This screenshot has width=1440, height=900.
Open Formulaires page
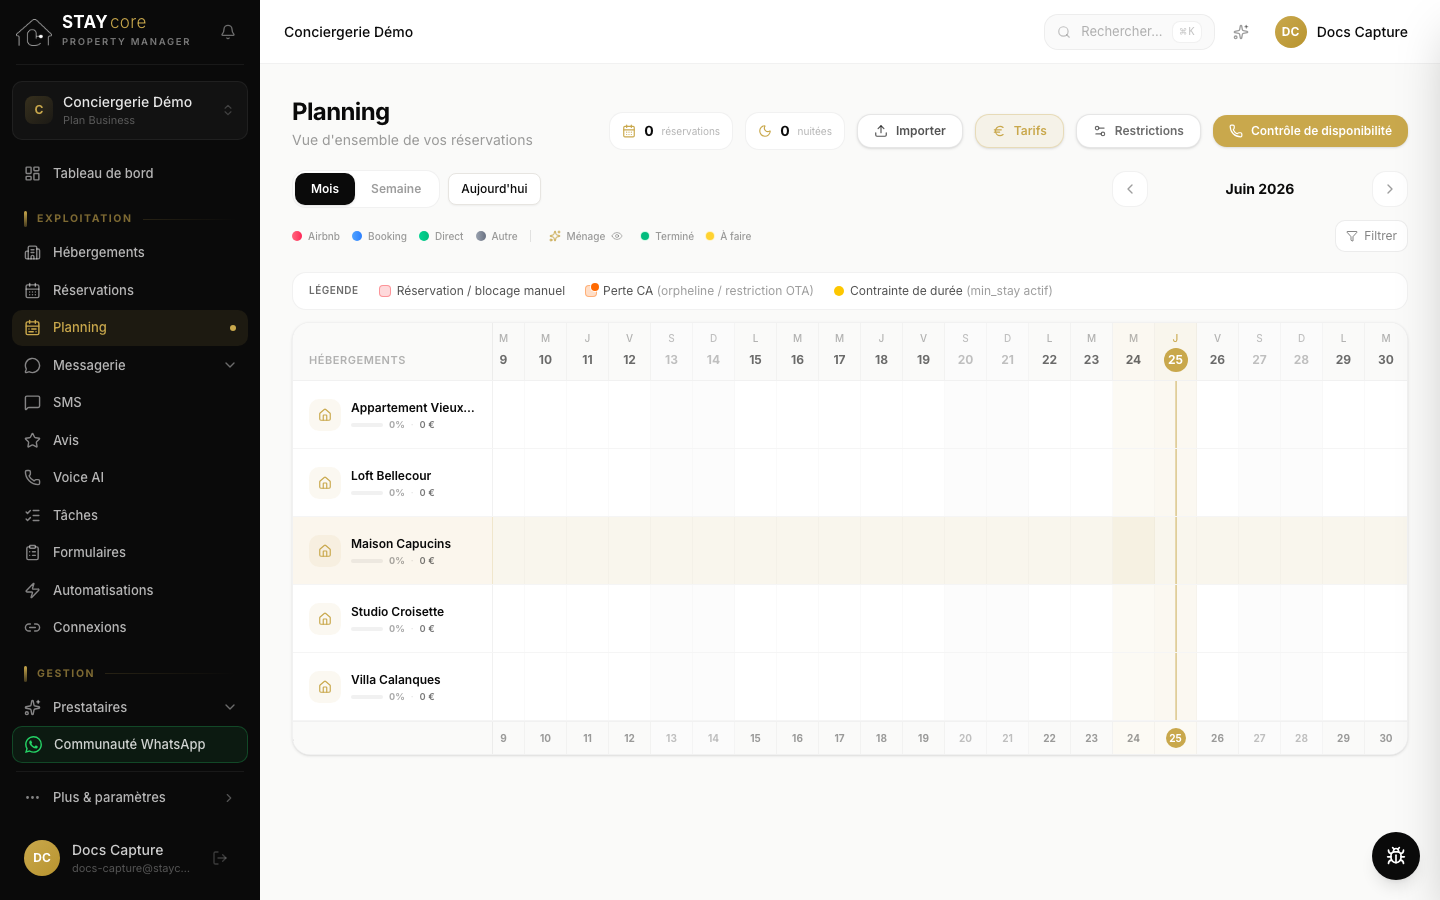tap(130, 552)
